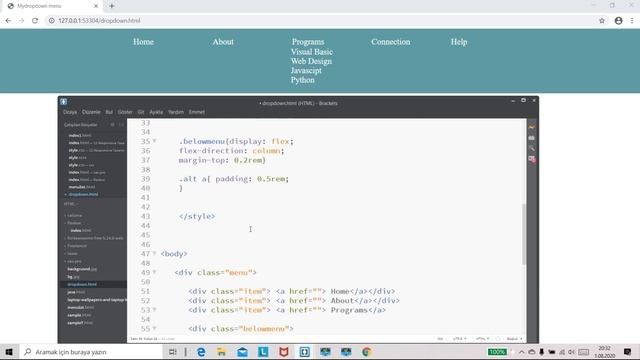
Task: Click the Windows taskbar search box
Action: point(90,352)
